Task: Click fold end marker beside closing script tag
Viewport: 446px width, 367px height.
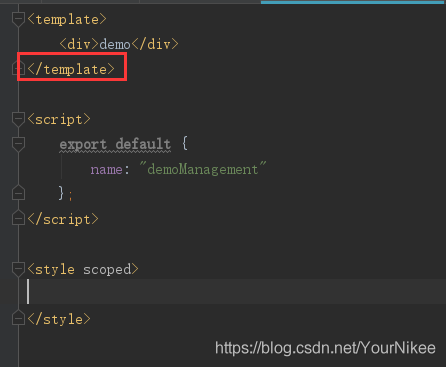Action: pyautogui.click(x=18, y=218)
